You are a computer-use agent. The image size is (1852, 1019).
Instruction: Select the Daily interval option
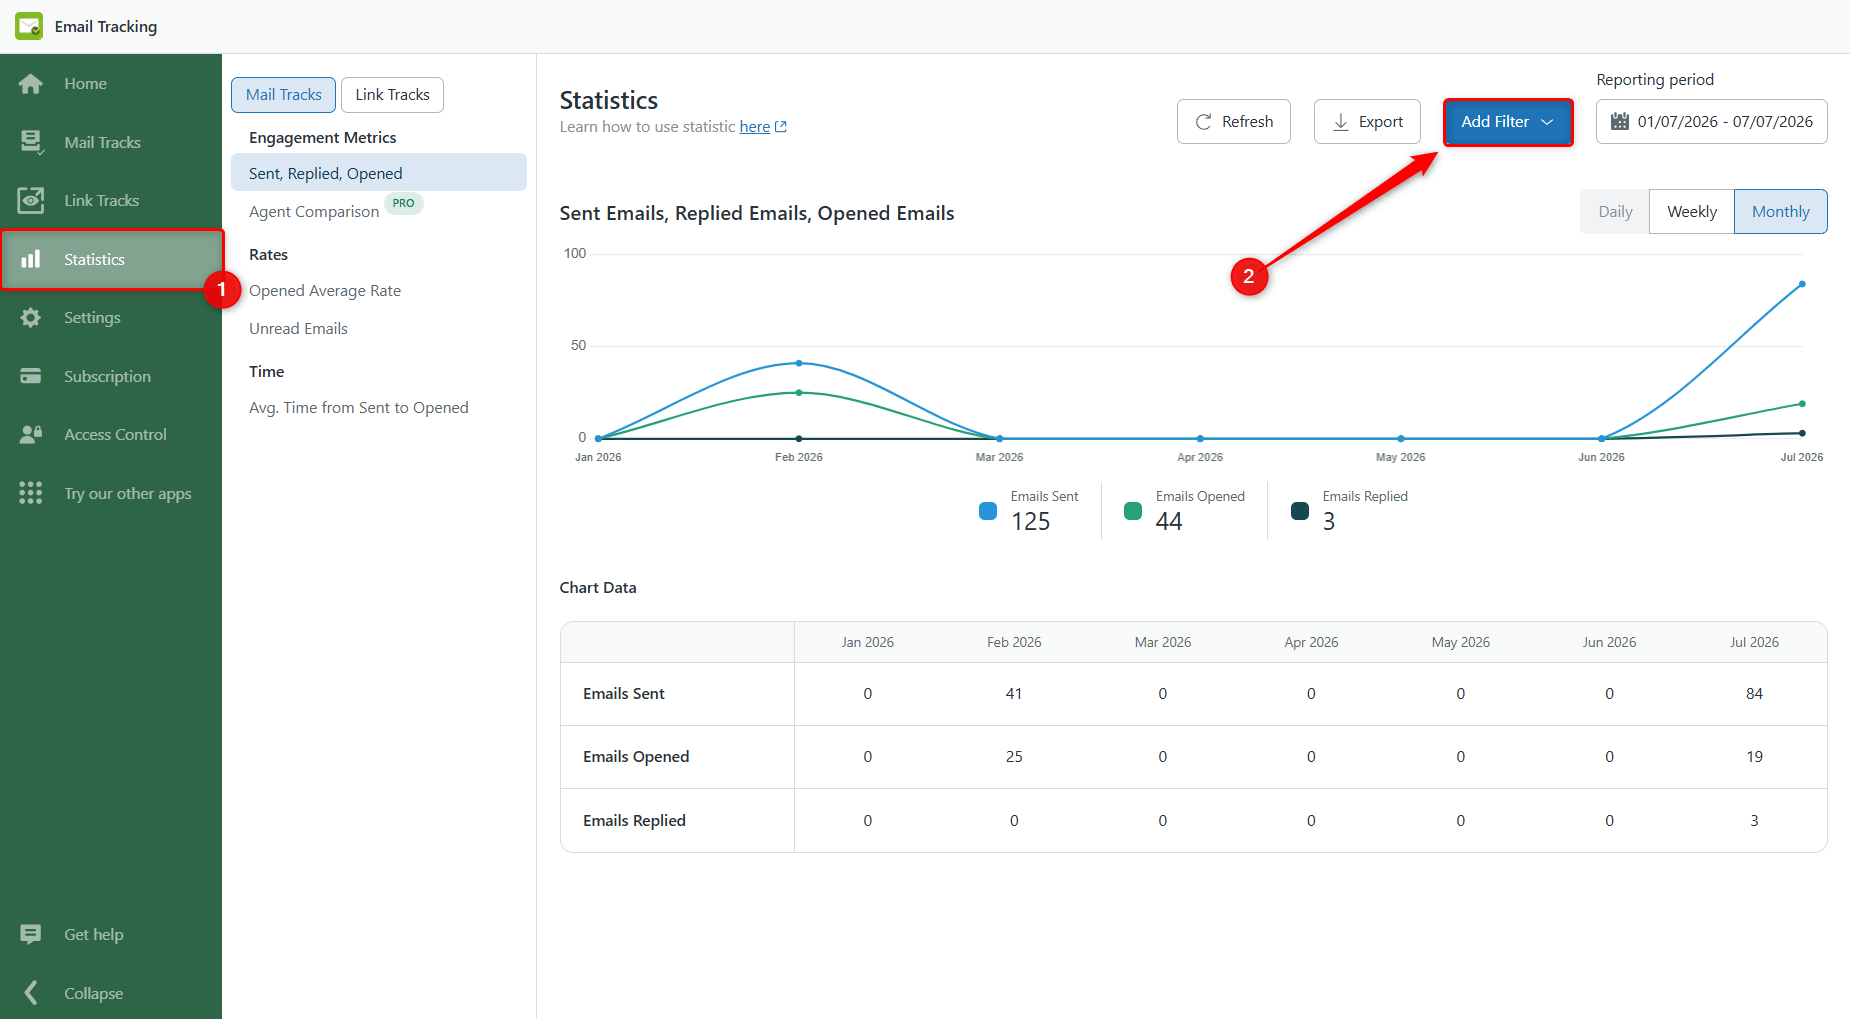coord(1615,212)
